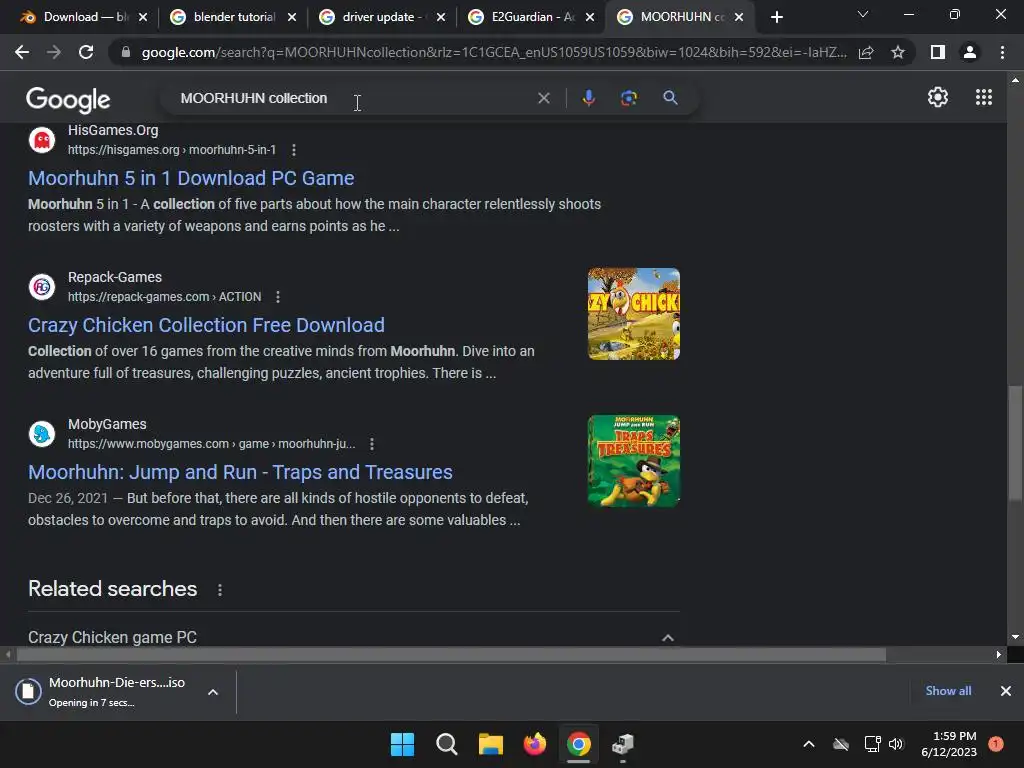The width and height of the screenshot is (1024, 768).
Task: Open File Explorer from the taskbar
Action: [x=490, y=744]
